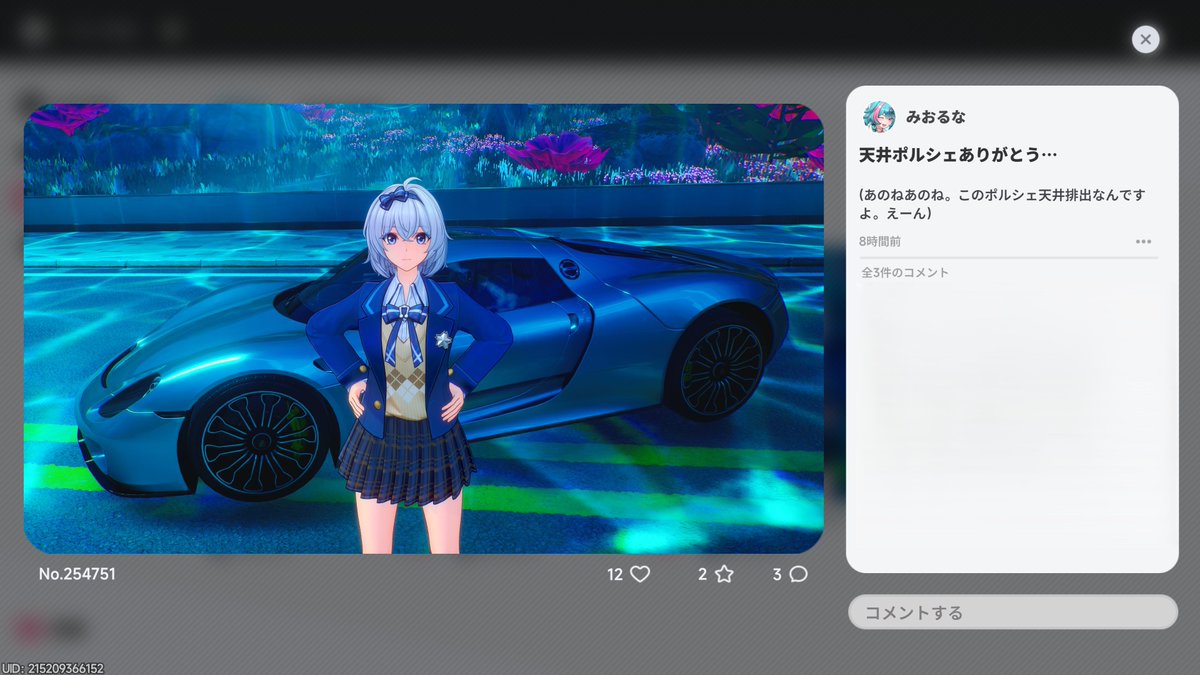
Task: Click the post title 天井ポルシェありがとう…
Action: (958, 155)
